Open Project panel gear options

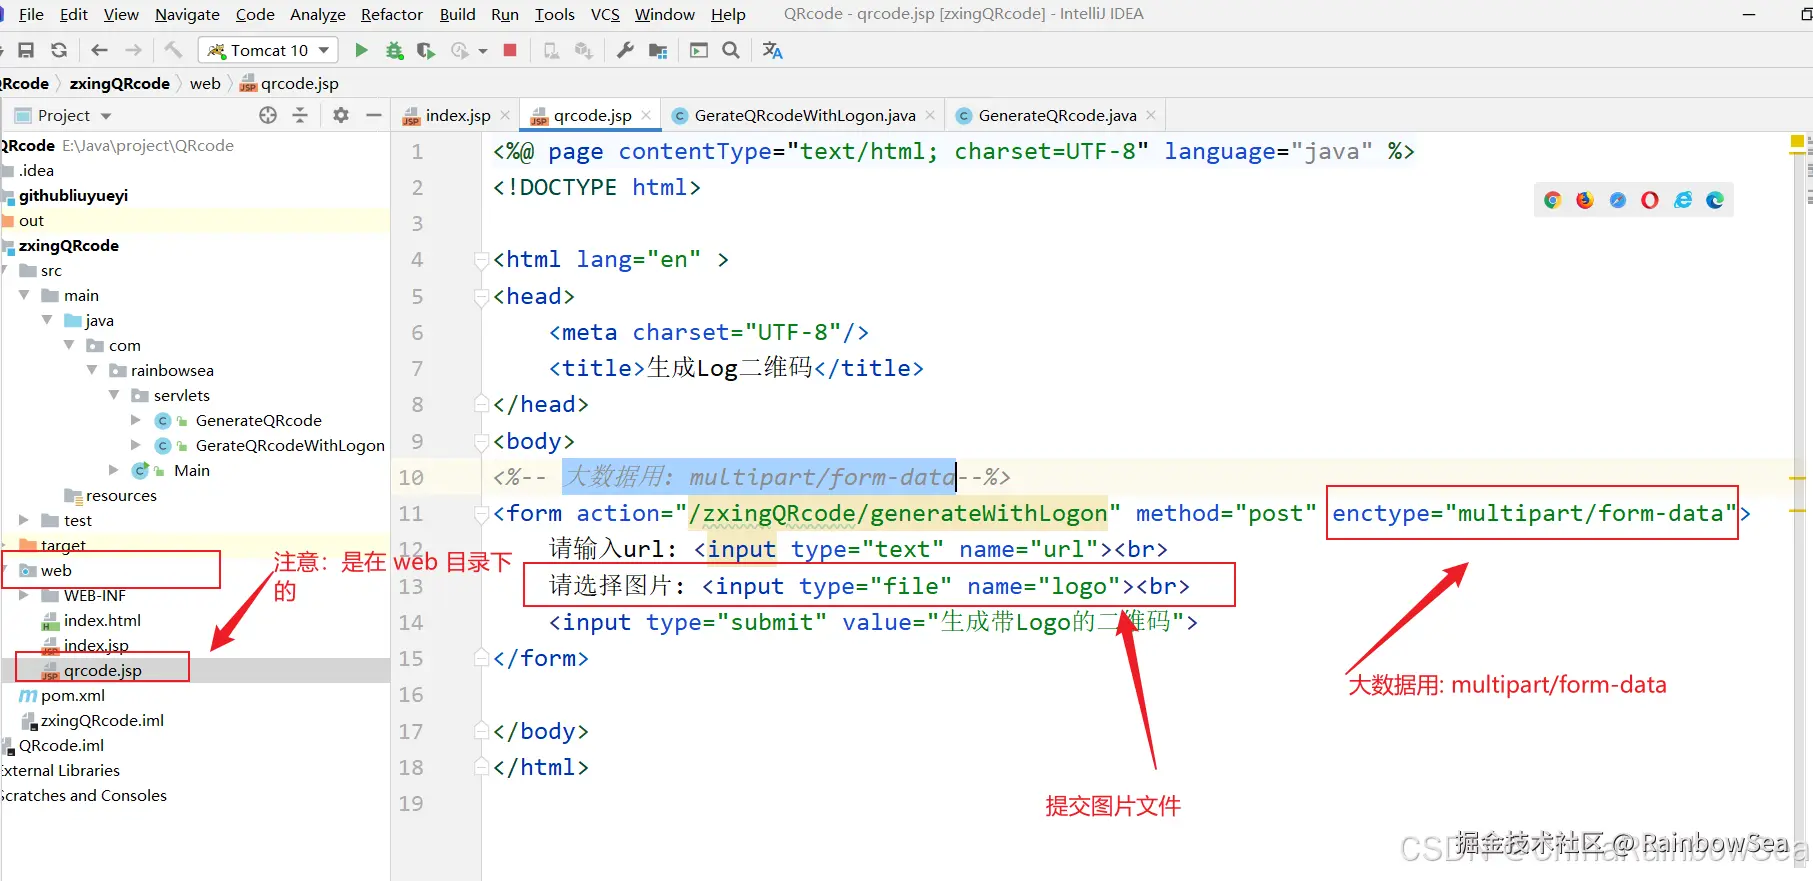pos(341,115)
